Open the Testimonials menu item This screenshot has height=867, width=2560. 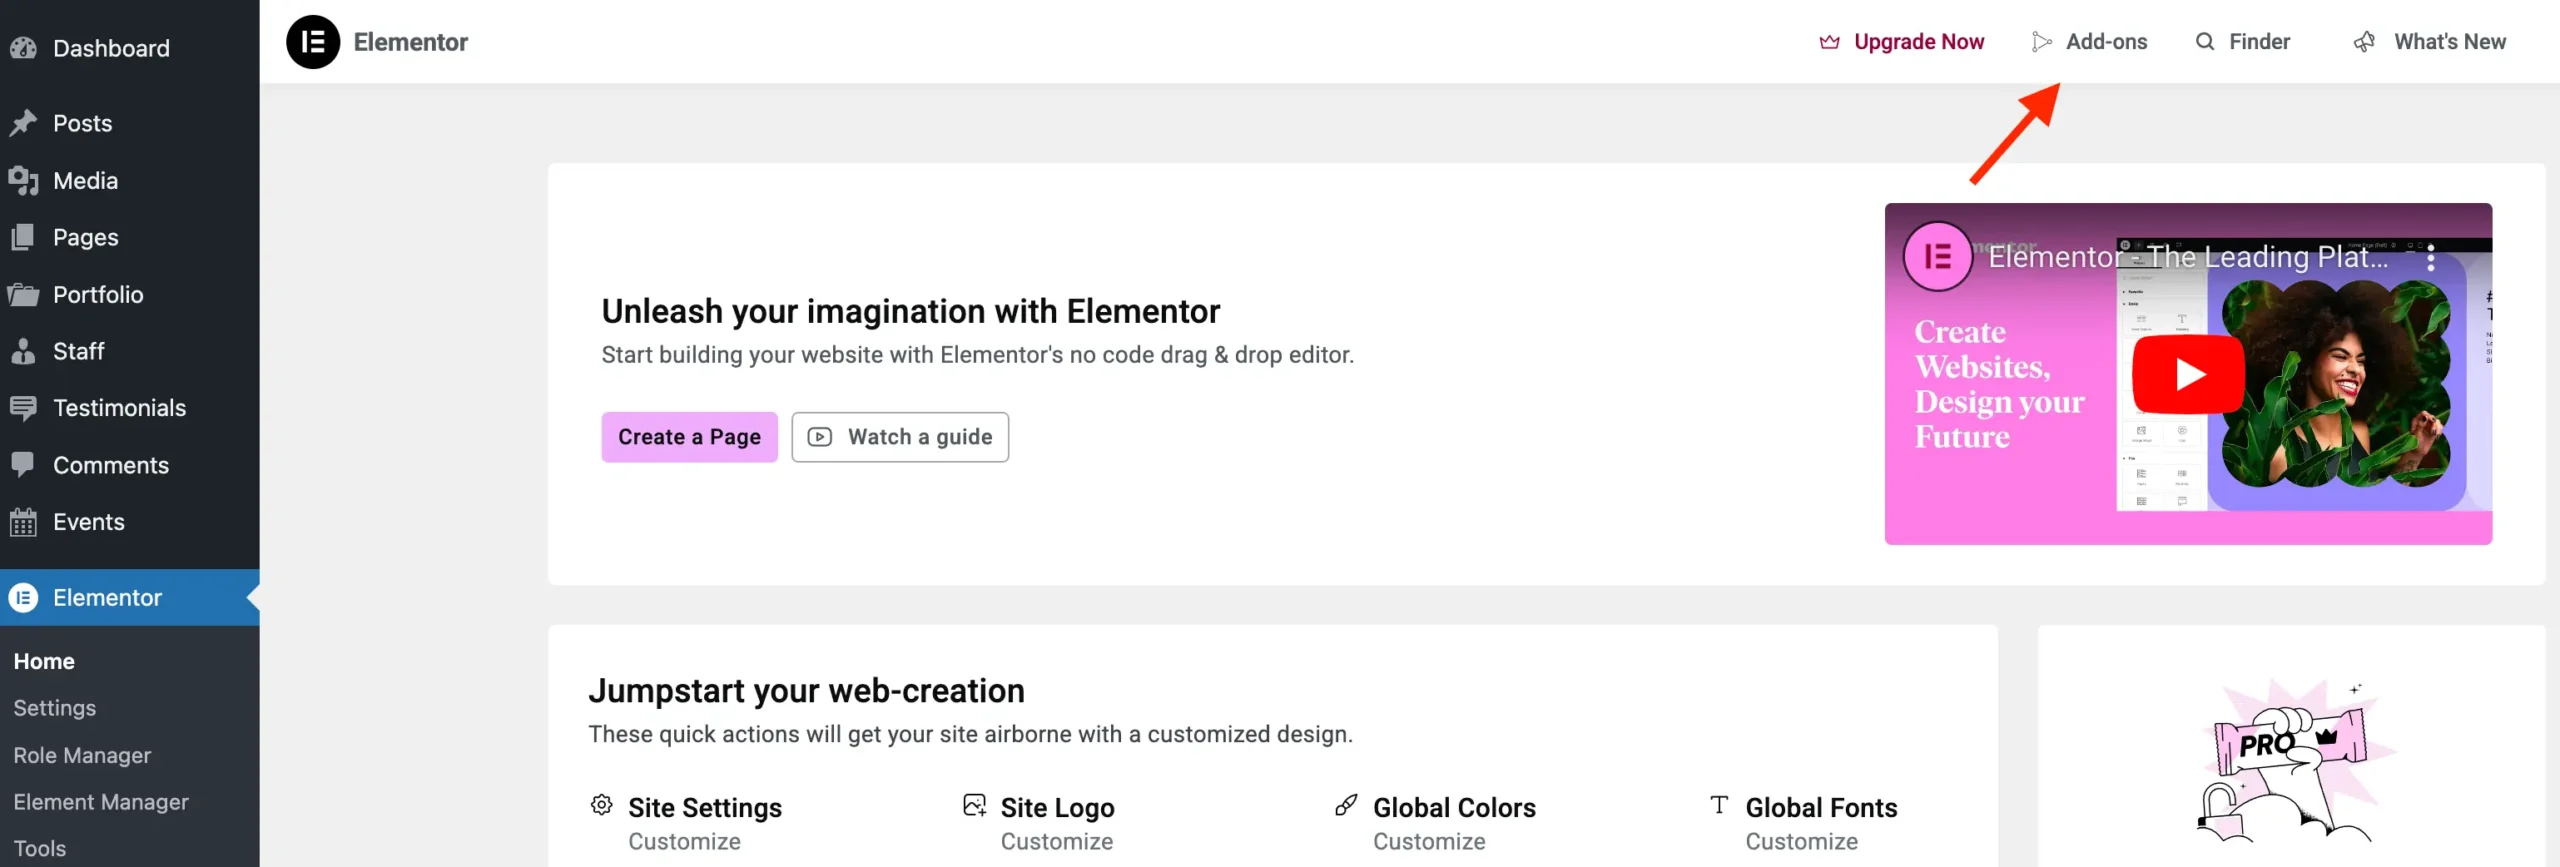[x=130, y=408]
